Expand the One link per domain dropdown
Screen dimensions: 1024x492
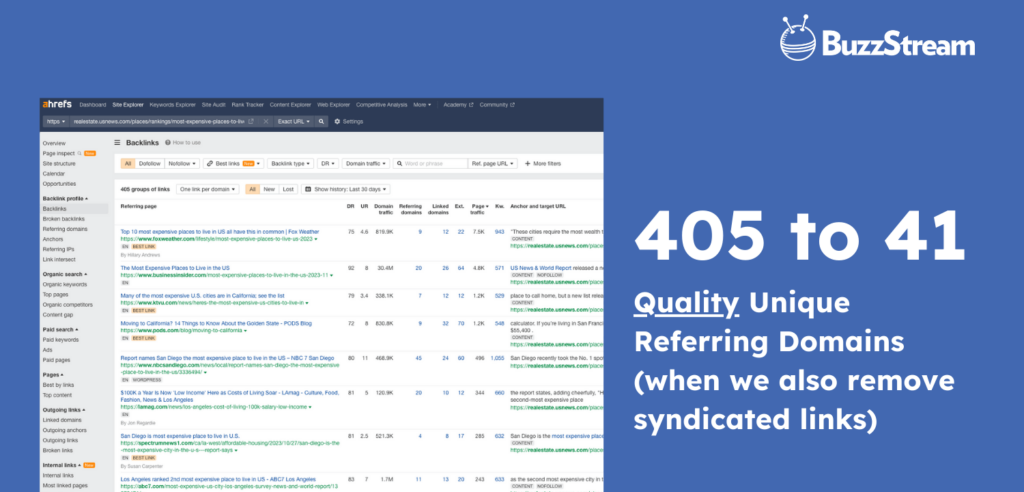[207, 188]
